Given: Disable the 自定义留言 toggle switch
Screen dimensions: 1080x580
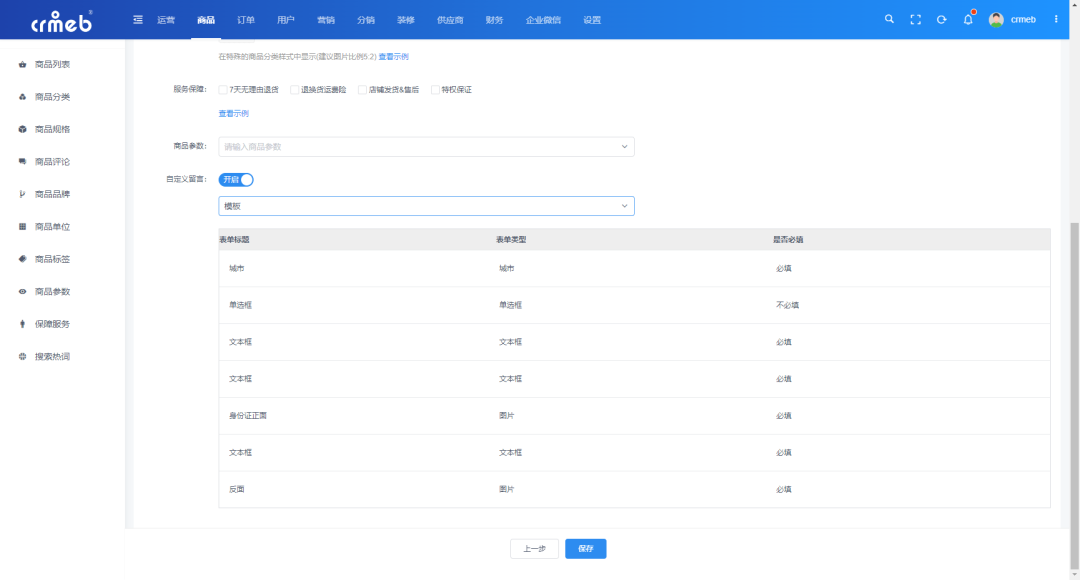Looking at the screenshot, I should coord(236,179).
